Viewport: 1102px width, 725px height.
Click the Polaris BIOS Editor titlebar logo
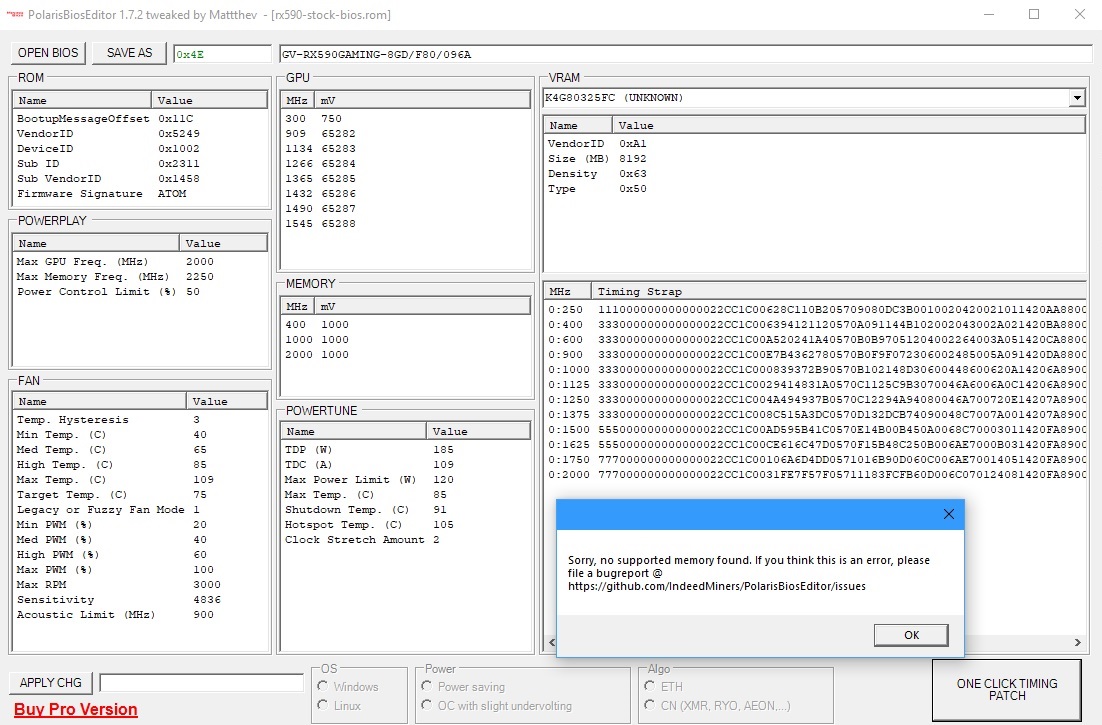[16, 14]
